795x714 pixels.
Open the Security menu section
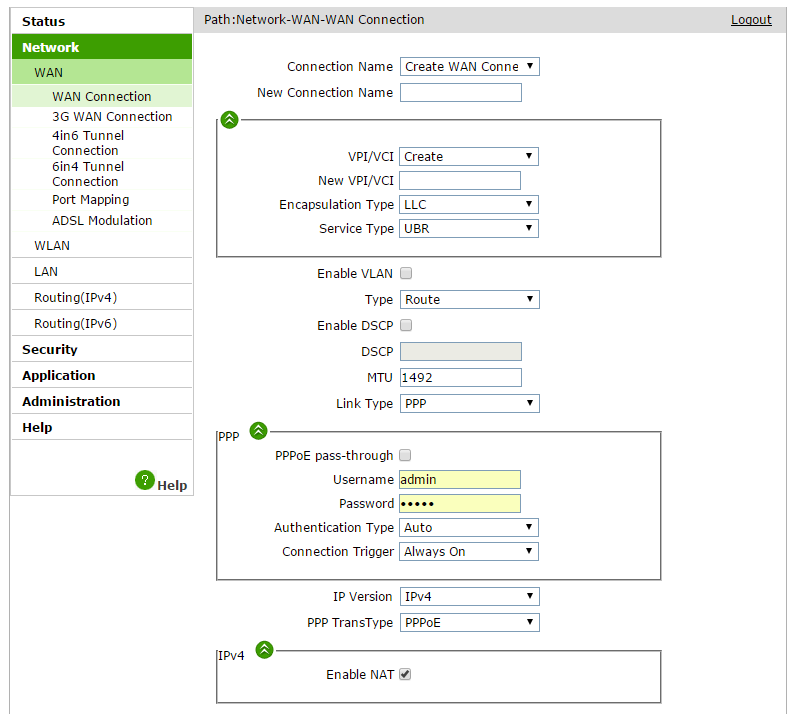point(50,350)
